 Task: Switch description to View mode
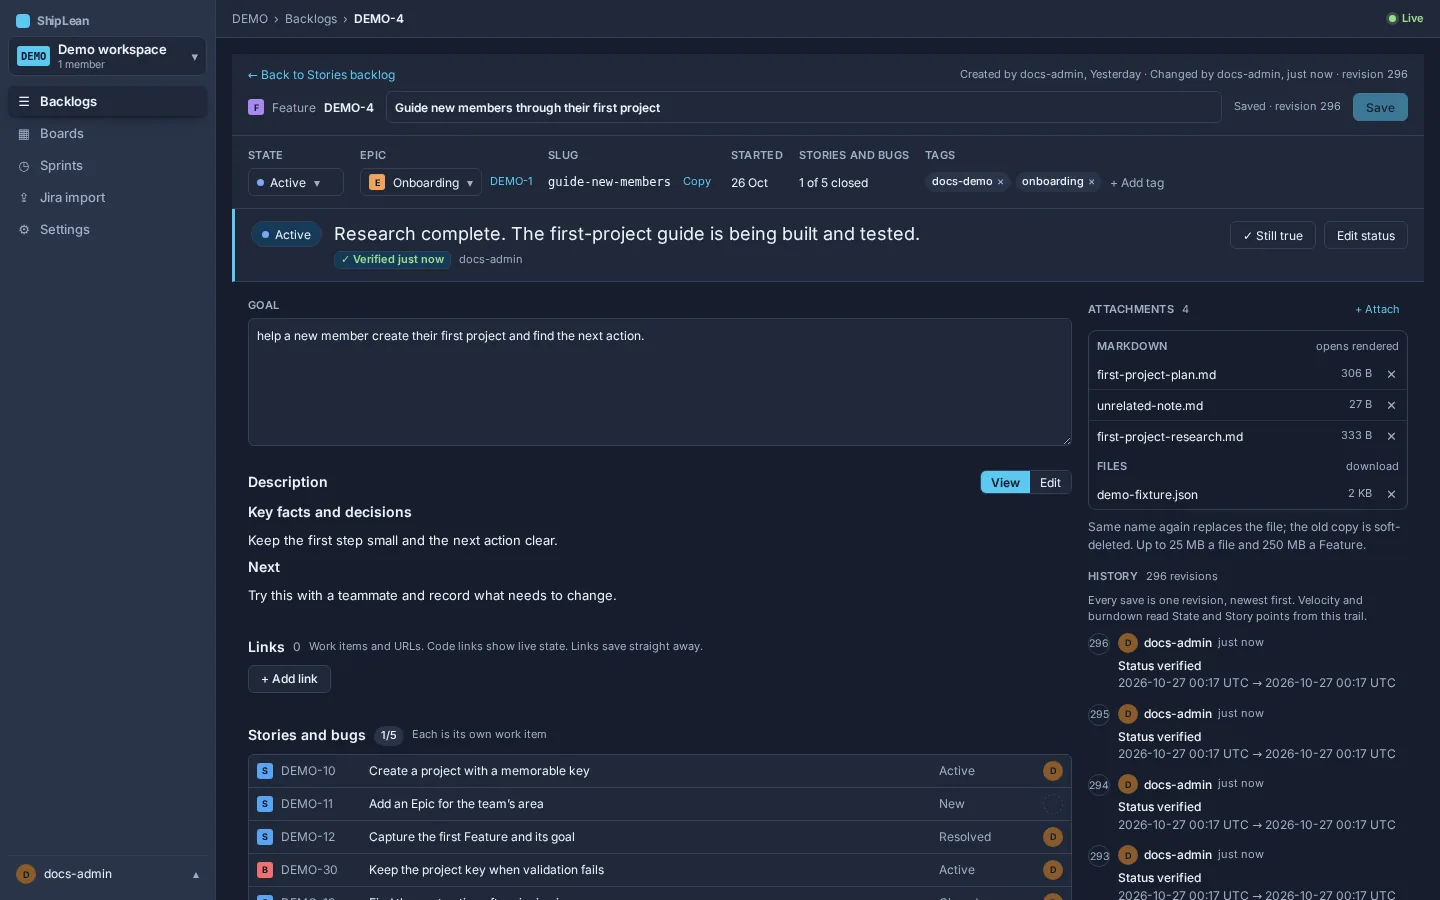click(x=1005, y=483)
